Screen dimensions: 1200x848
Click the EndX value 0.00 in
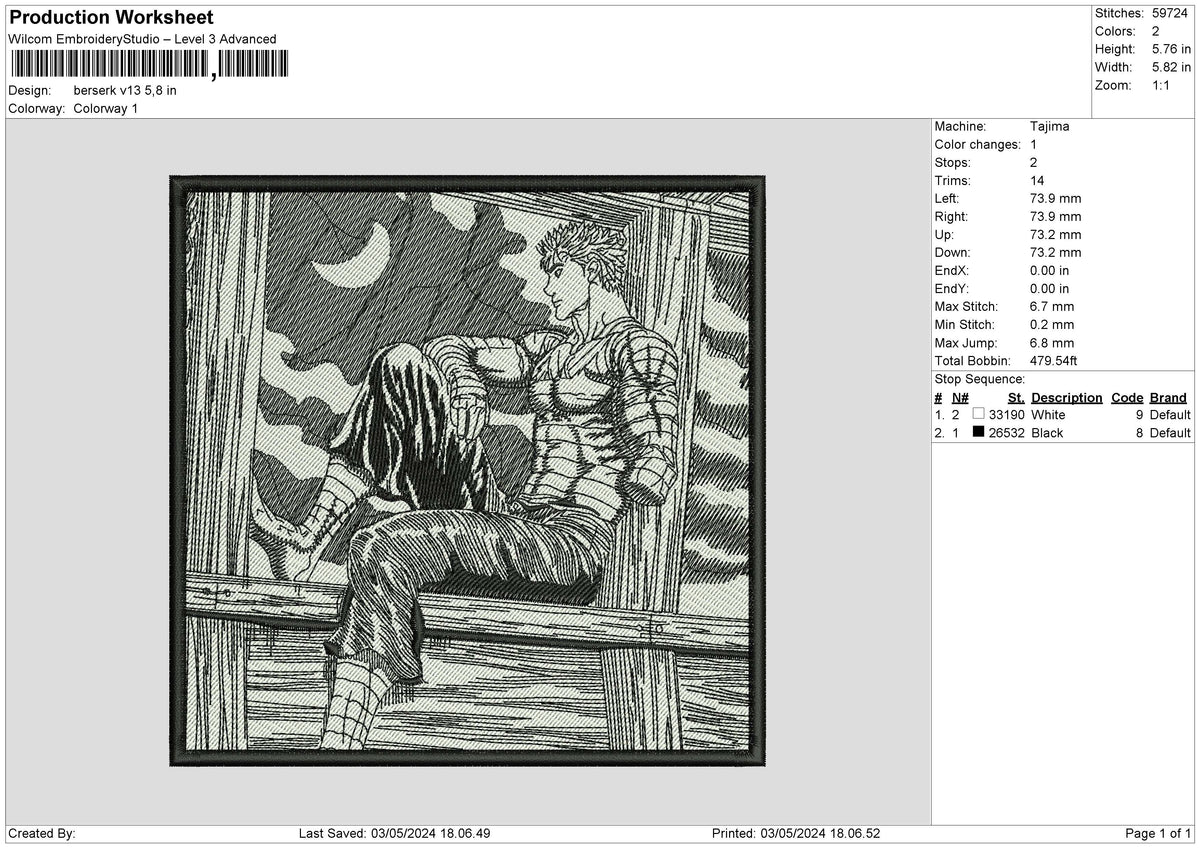[1049, 270]
